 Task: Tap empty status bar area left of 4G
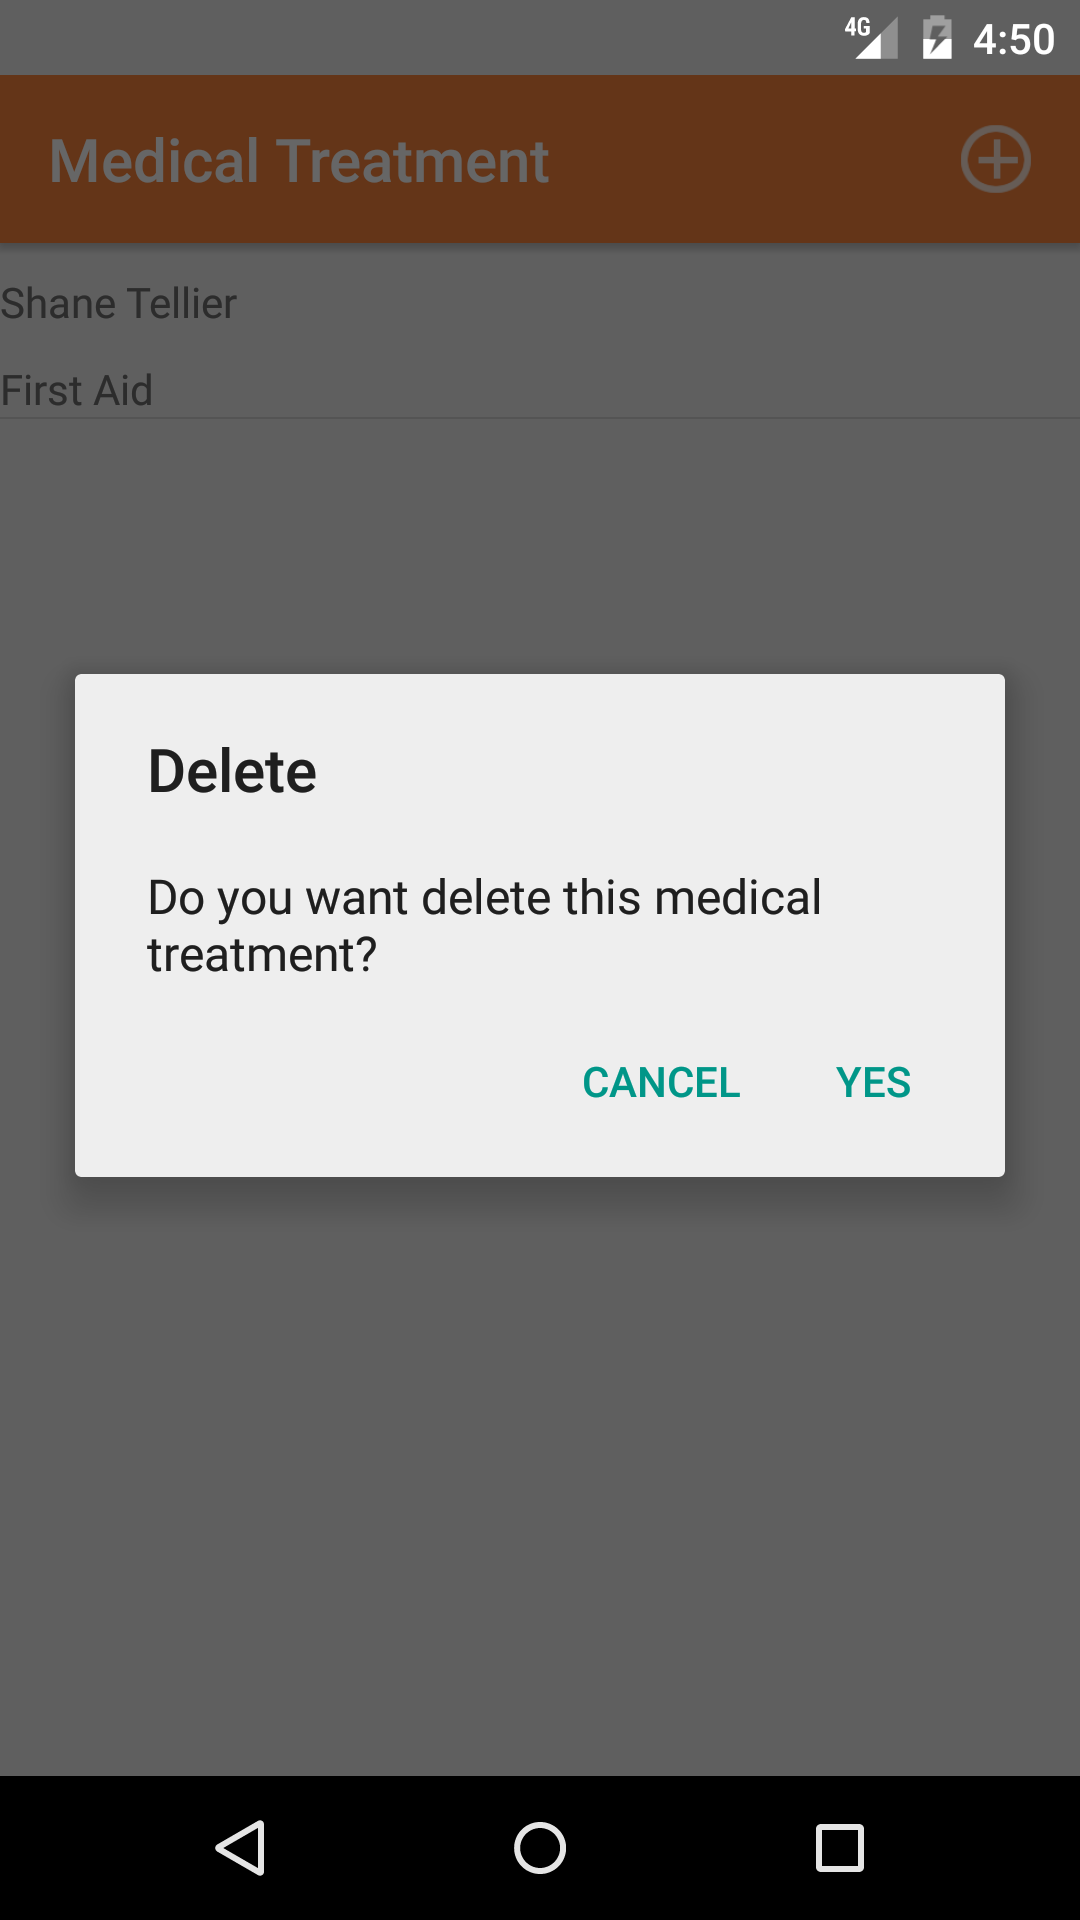400,38
